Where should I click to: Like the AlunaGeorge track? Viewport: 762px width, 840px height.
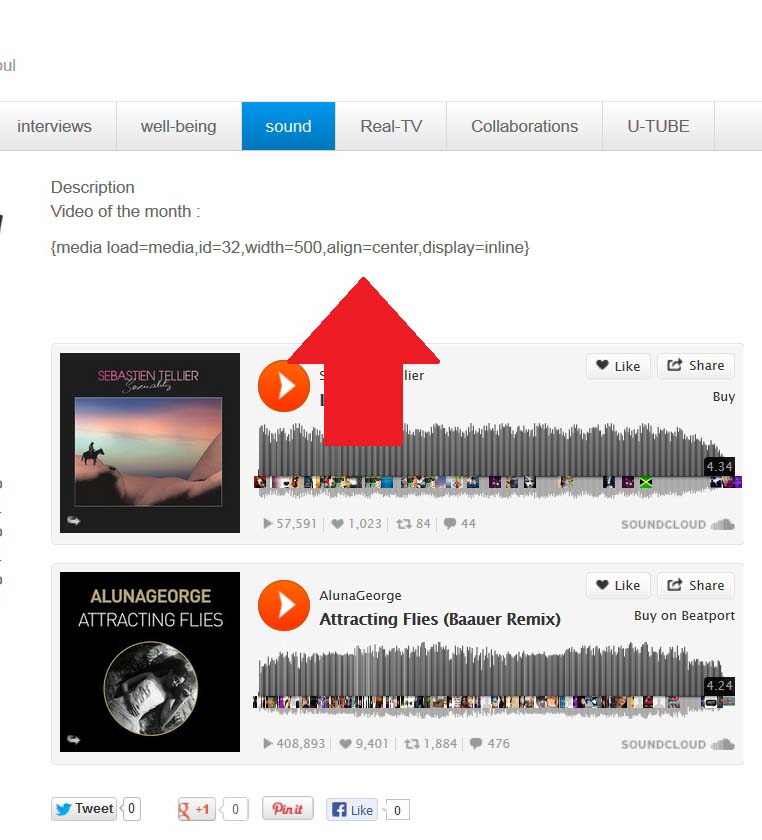click(x=618, y=586)
